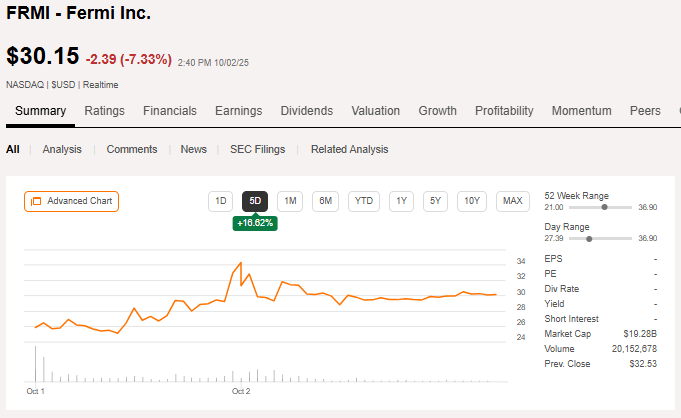
Task: Click the Advanced Chart icon
Action: (36, 201)
